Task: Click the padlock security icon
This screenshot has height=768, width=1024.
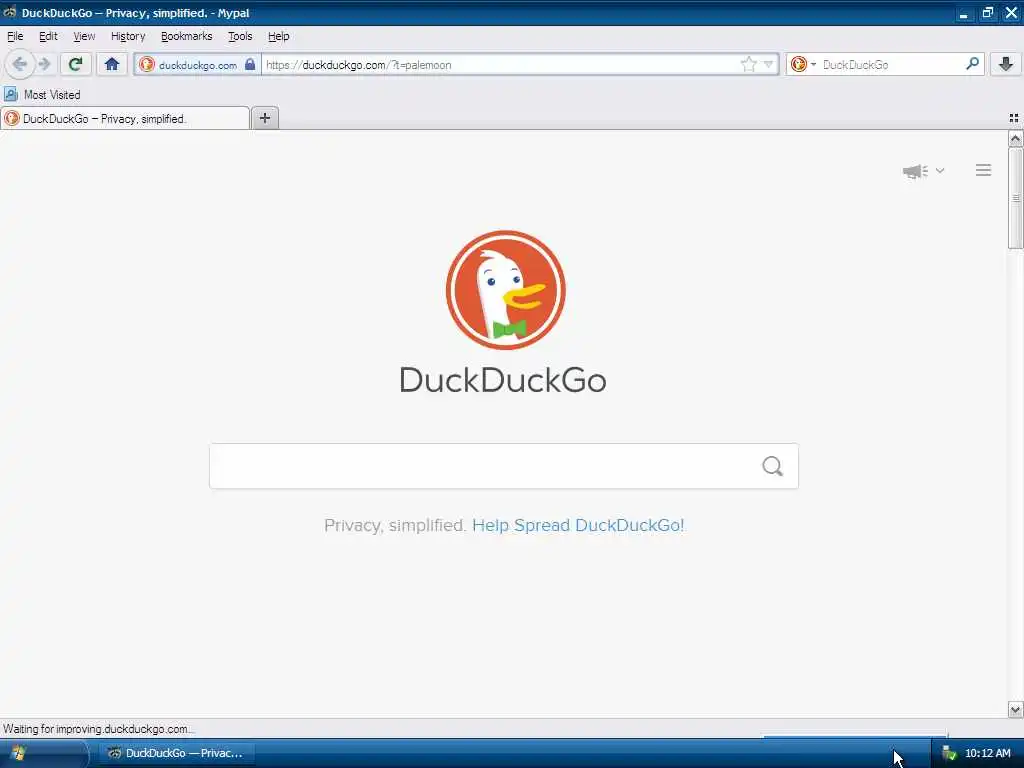Action: tap(249, 64)
